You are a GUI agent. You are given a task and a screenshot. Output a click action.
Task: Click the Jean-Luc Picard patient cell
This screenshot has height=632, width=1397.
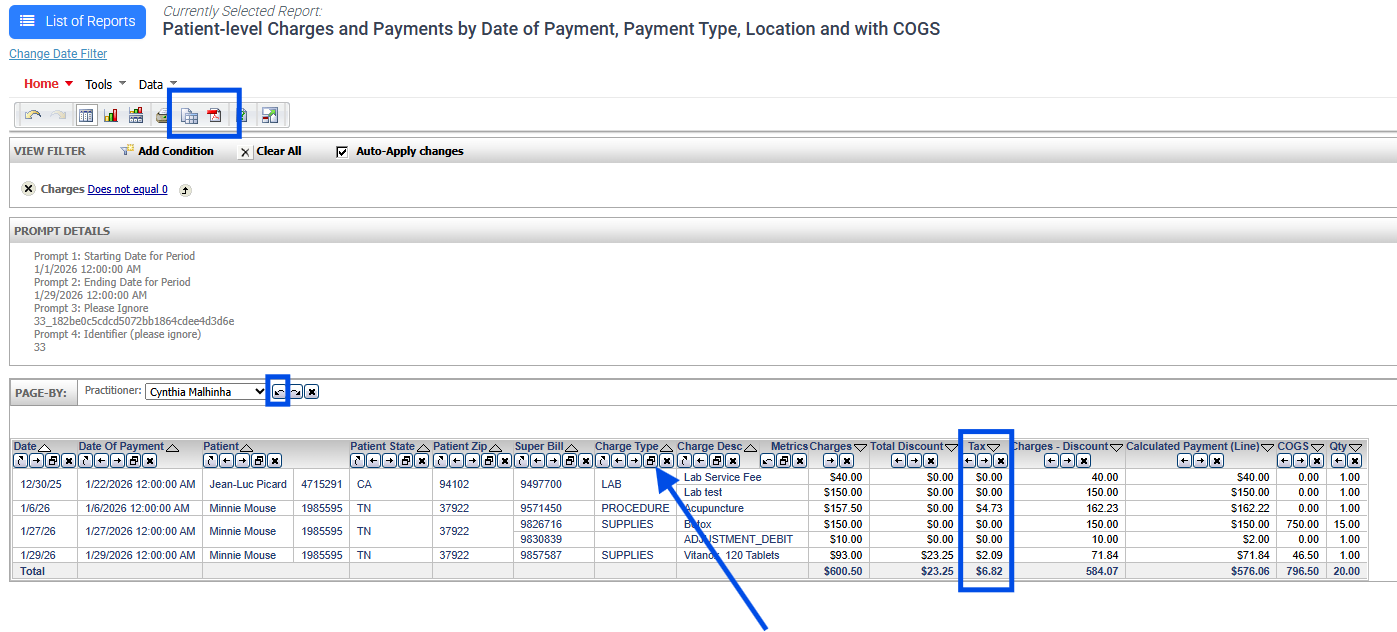click(x=248, y=484)
